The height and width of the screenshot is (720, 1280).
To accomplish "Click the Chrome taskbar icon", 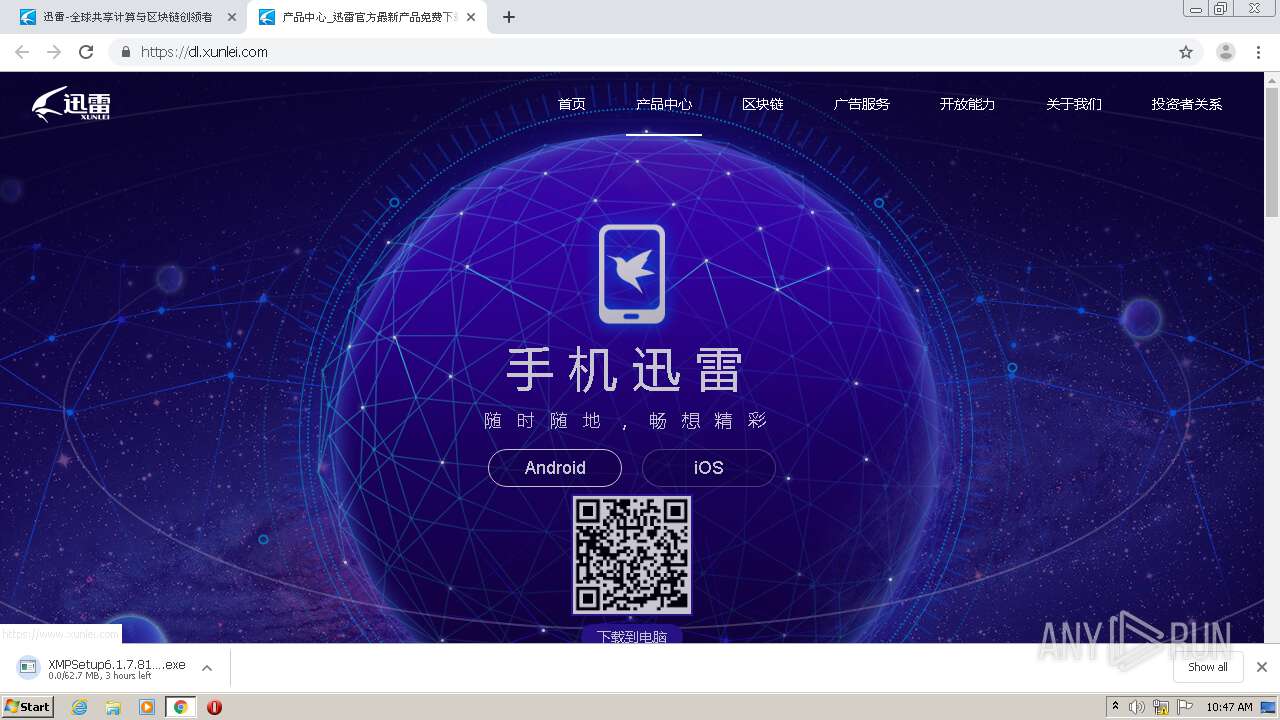I will click(181, 707).
